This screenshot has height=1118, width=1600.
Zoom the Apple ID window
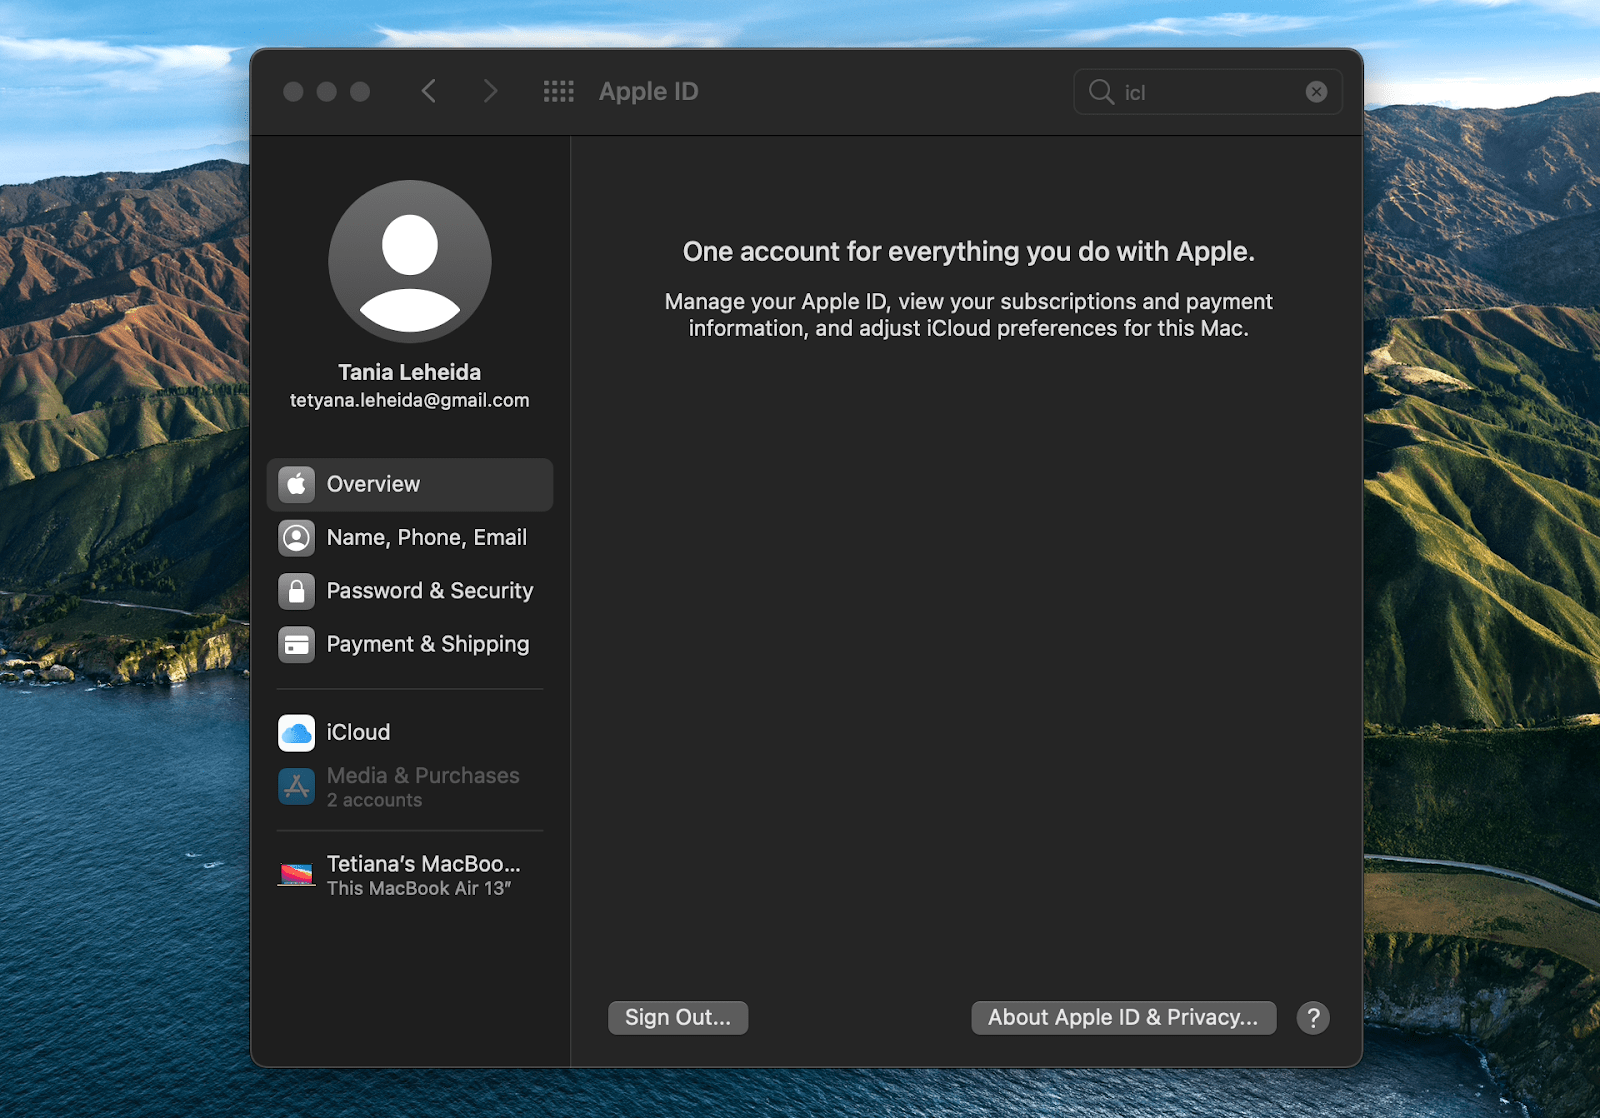(x=360, y=92)
